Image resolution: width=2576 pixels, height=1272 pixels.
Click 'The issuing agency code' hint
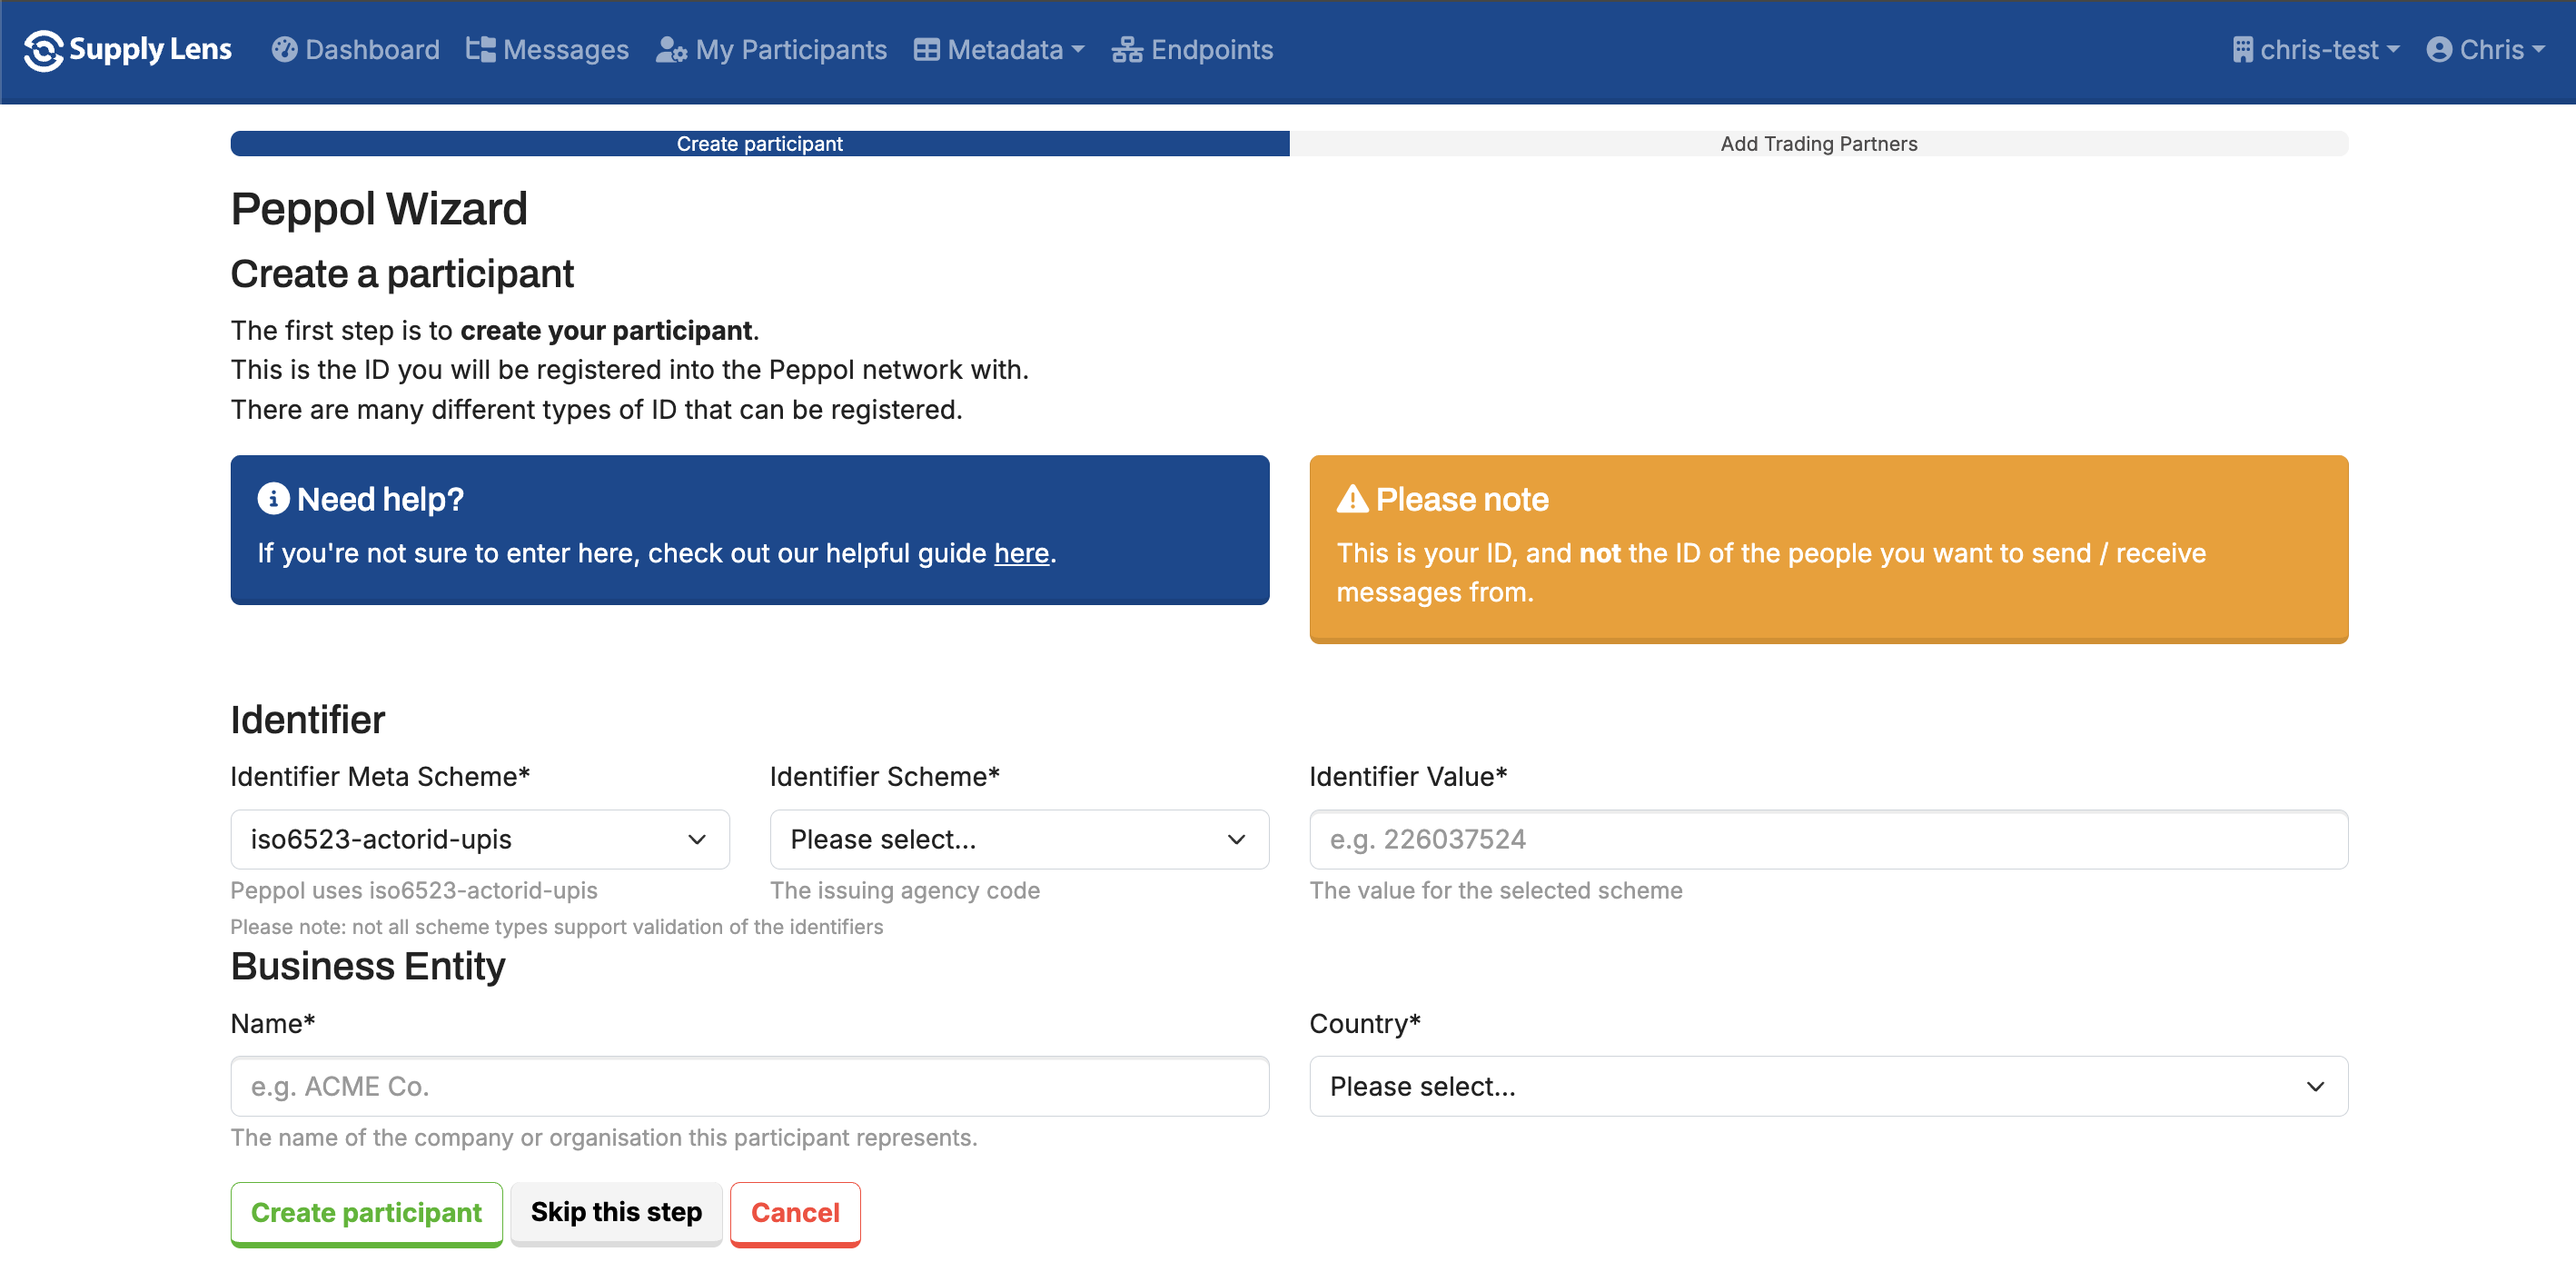tap(905, 890)
